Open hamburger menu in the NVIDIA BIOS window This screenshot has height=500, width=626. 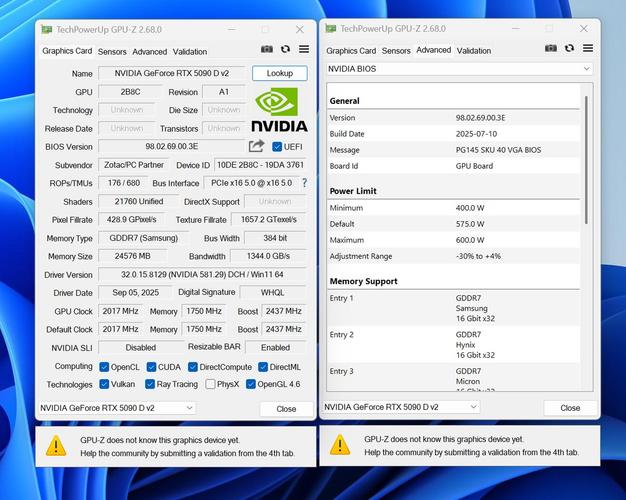[x=587, y=49]
